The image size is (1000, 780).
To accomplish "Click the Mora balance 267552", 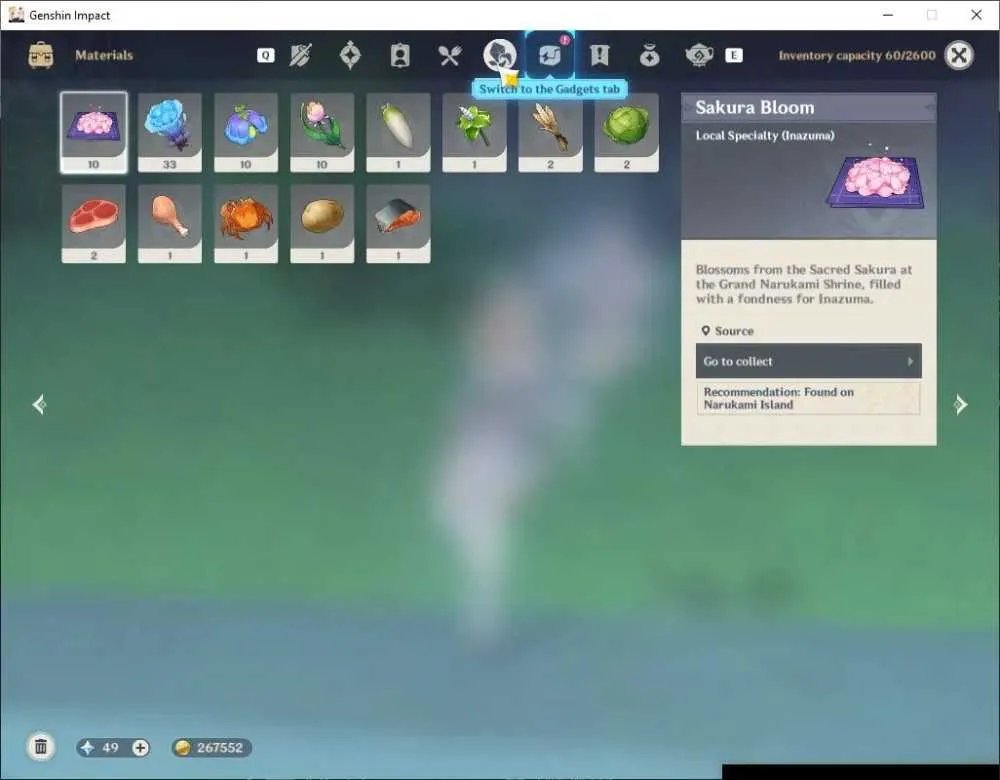I will pos(211,747).
